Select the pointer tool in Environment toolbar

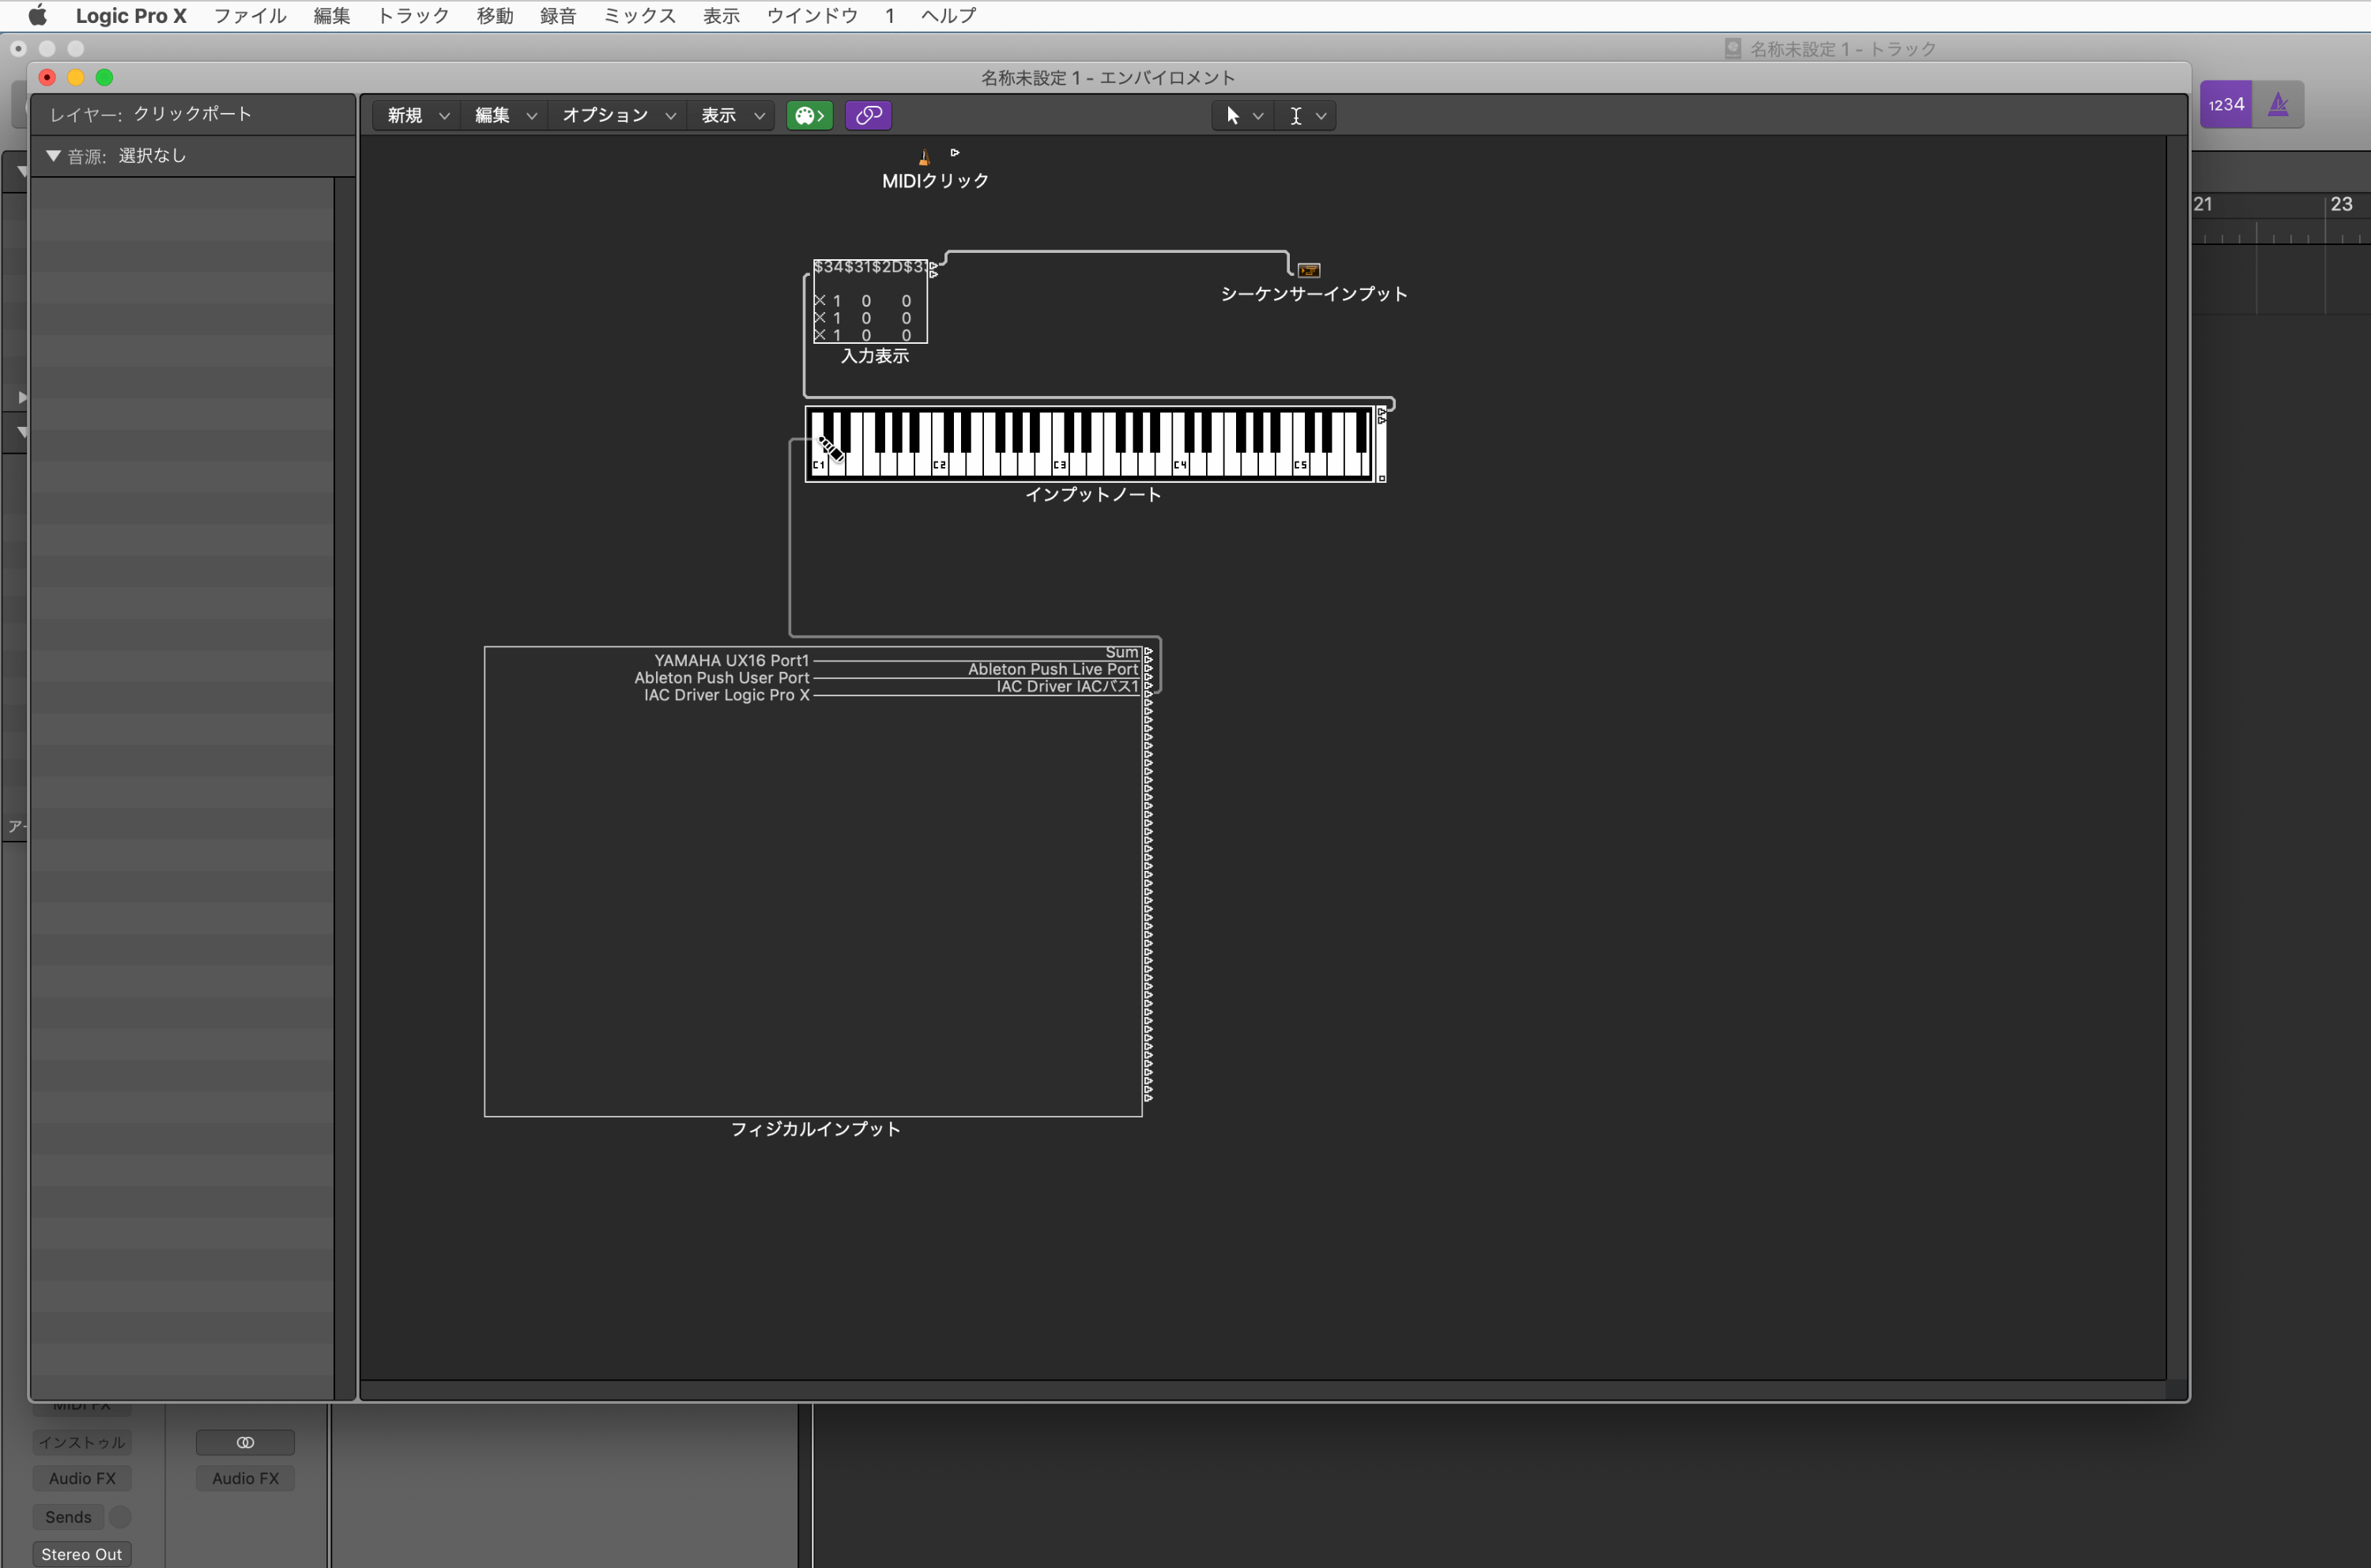point(1232,116)
